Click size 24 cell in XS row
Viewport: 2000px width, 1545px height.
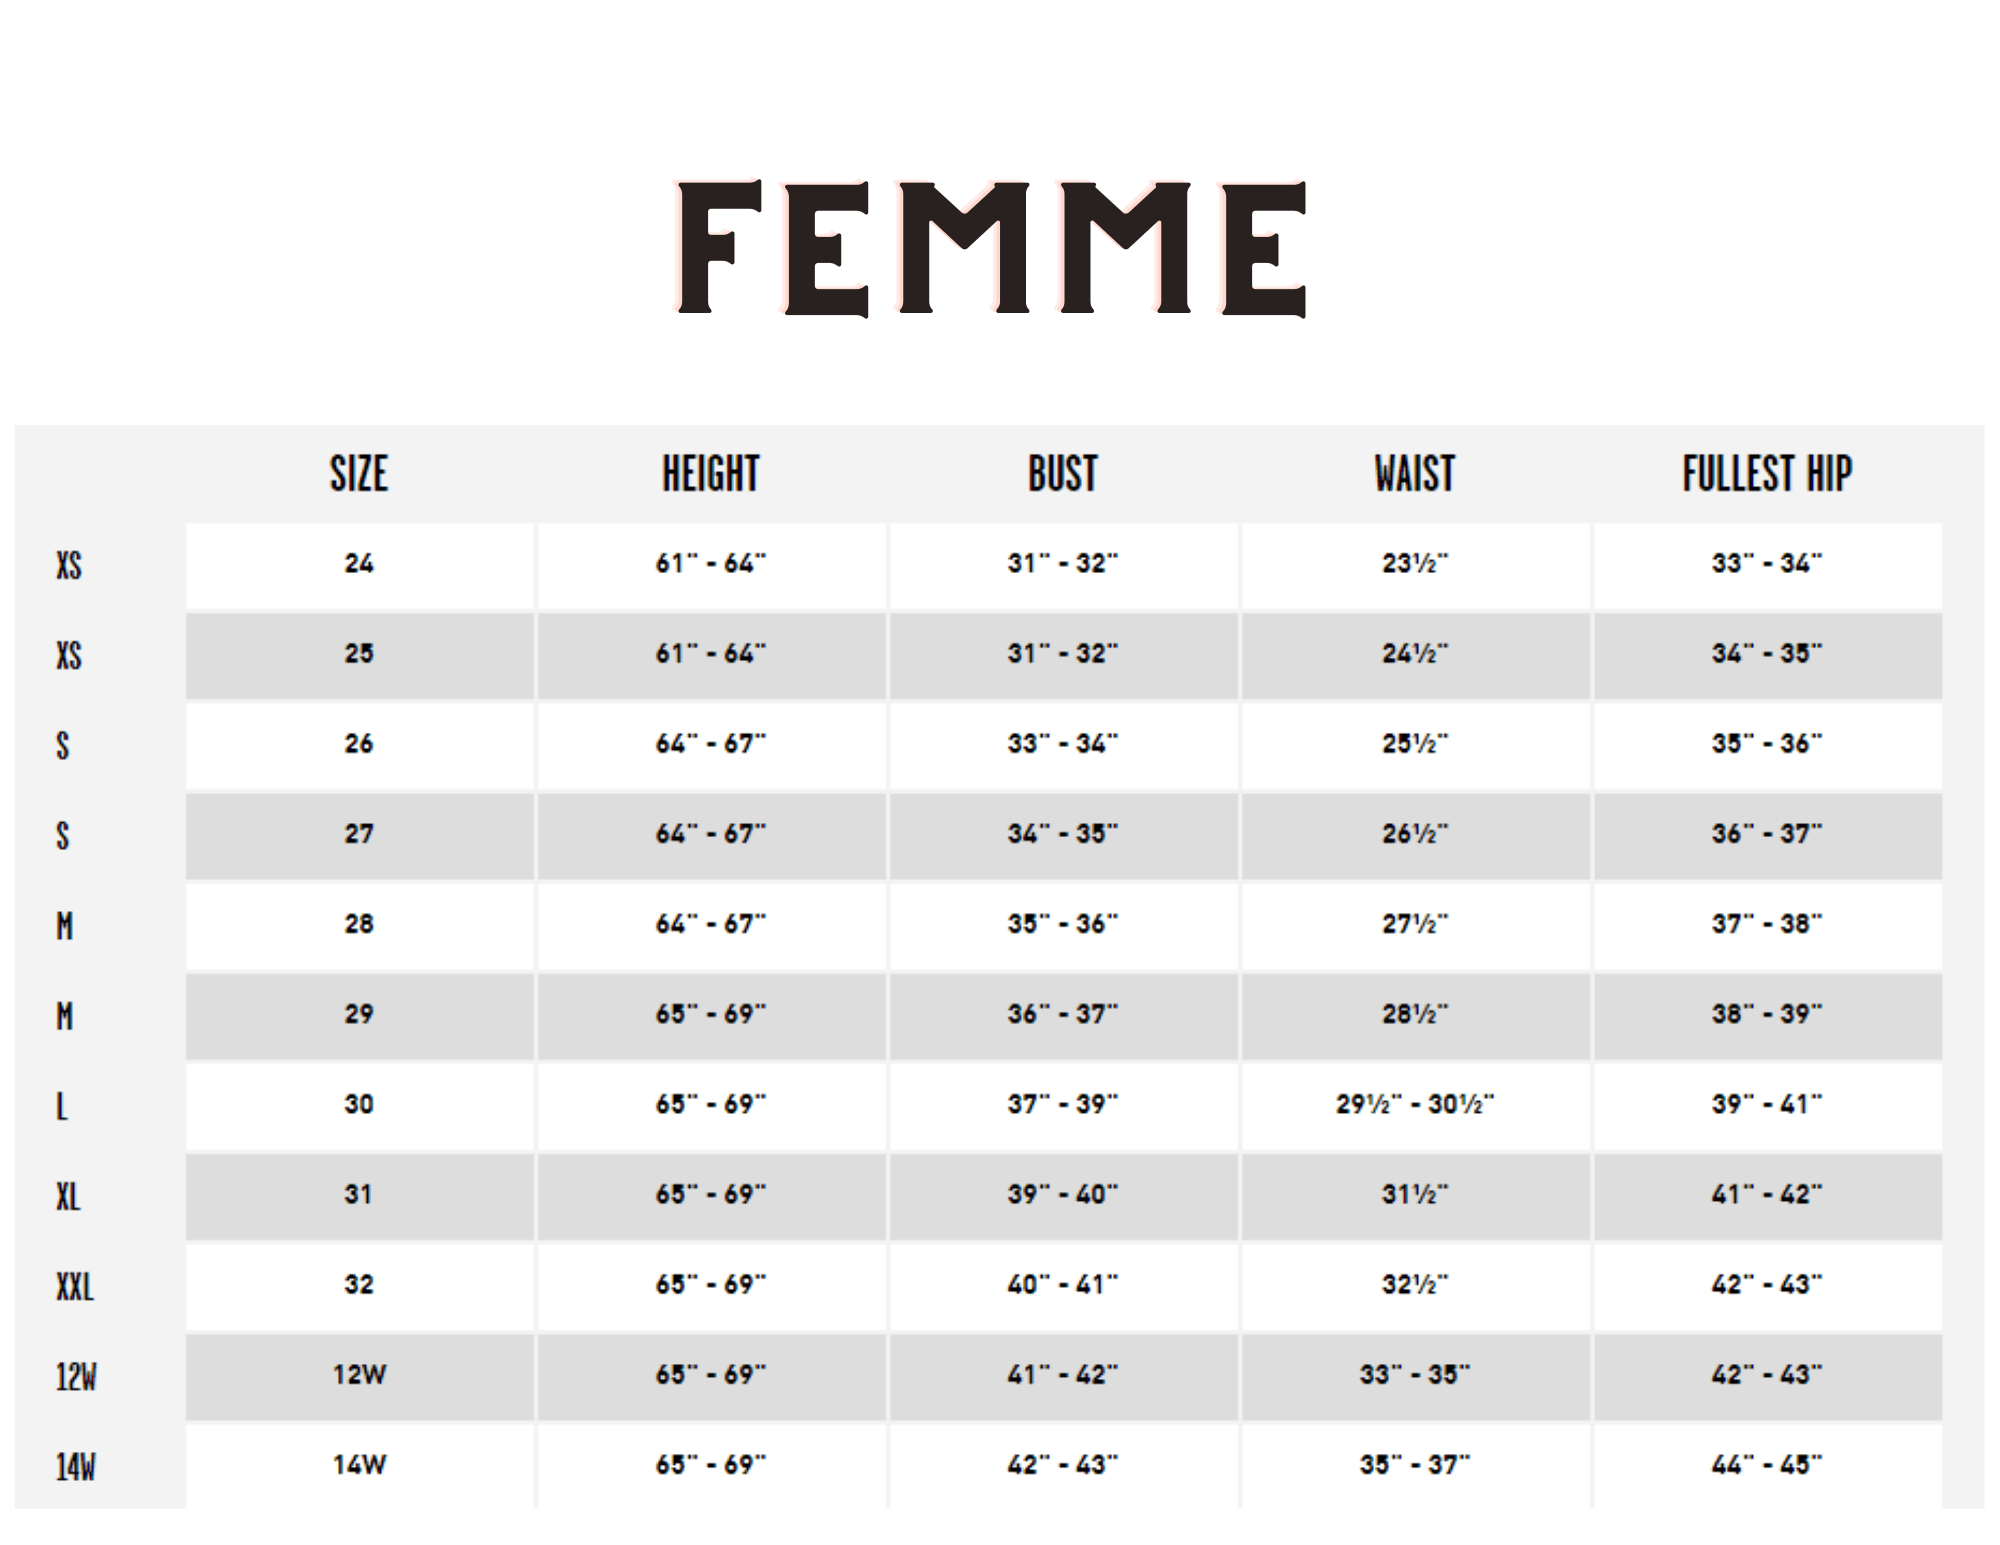click(359, 564)
